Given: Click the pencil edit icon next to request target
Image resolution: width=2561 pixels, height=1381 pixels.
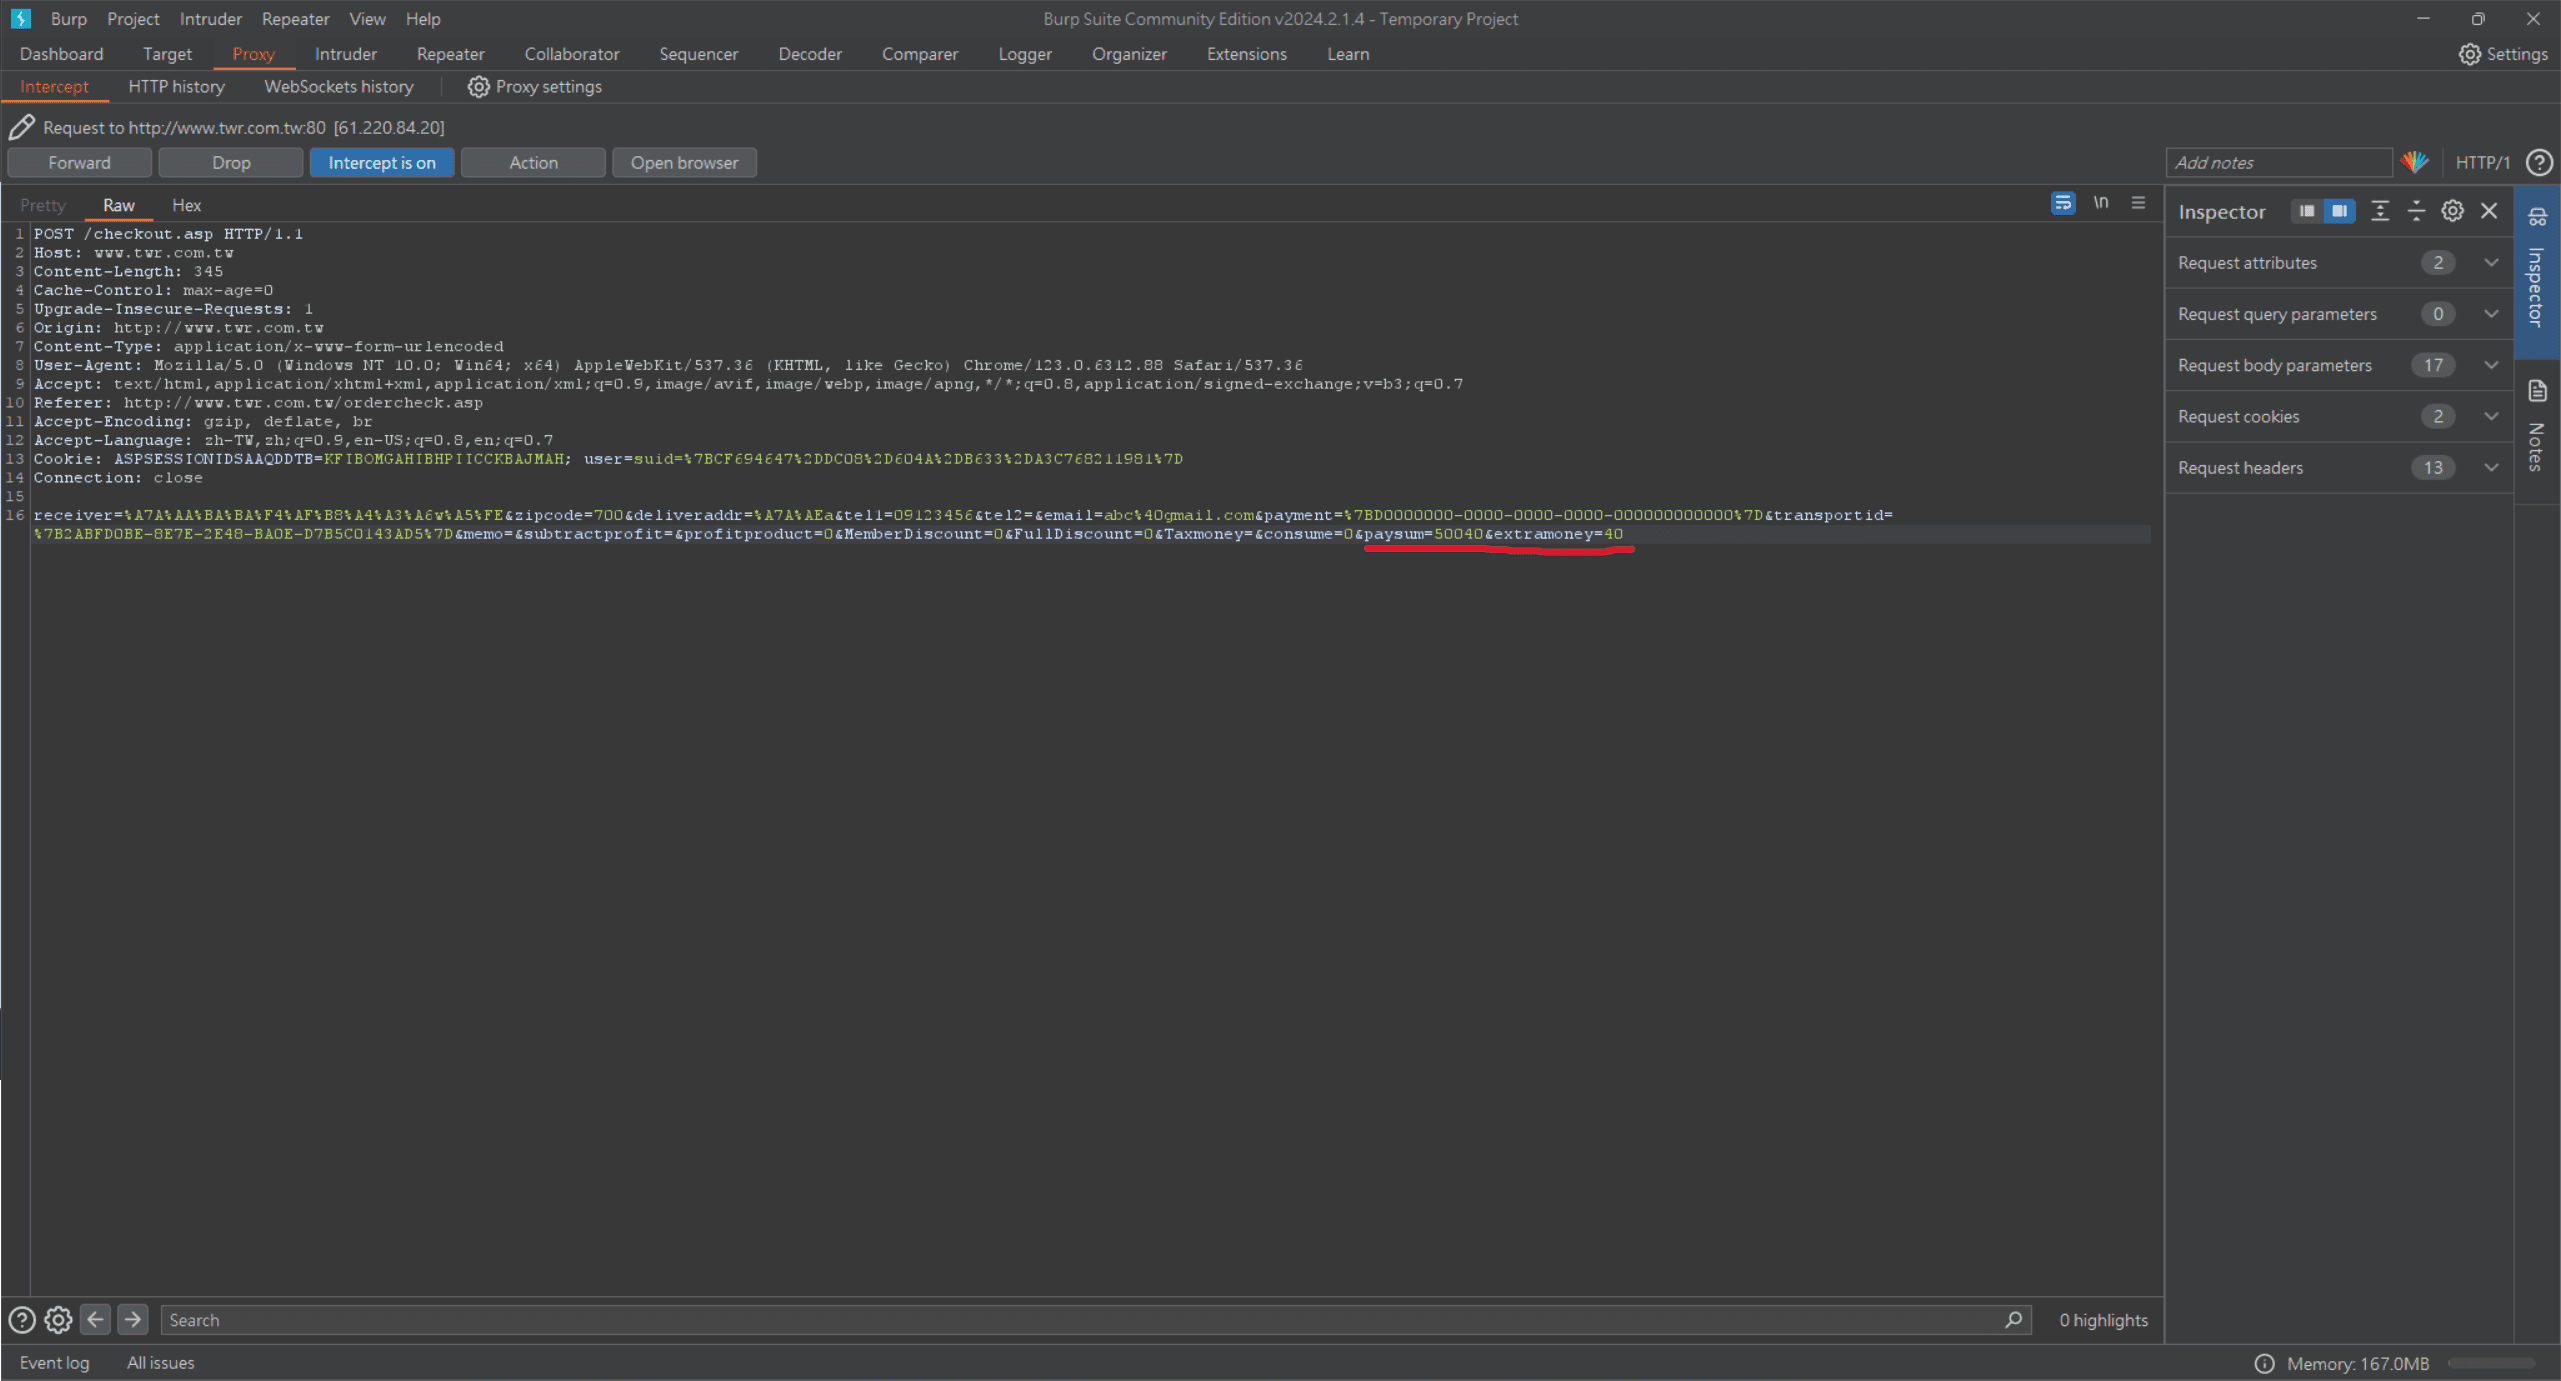Looking at the screenshot, I should coord(22,127).
